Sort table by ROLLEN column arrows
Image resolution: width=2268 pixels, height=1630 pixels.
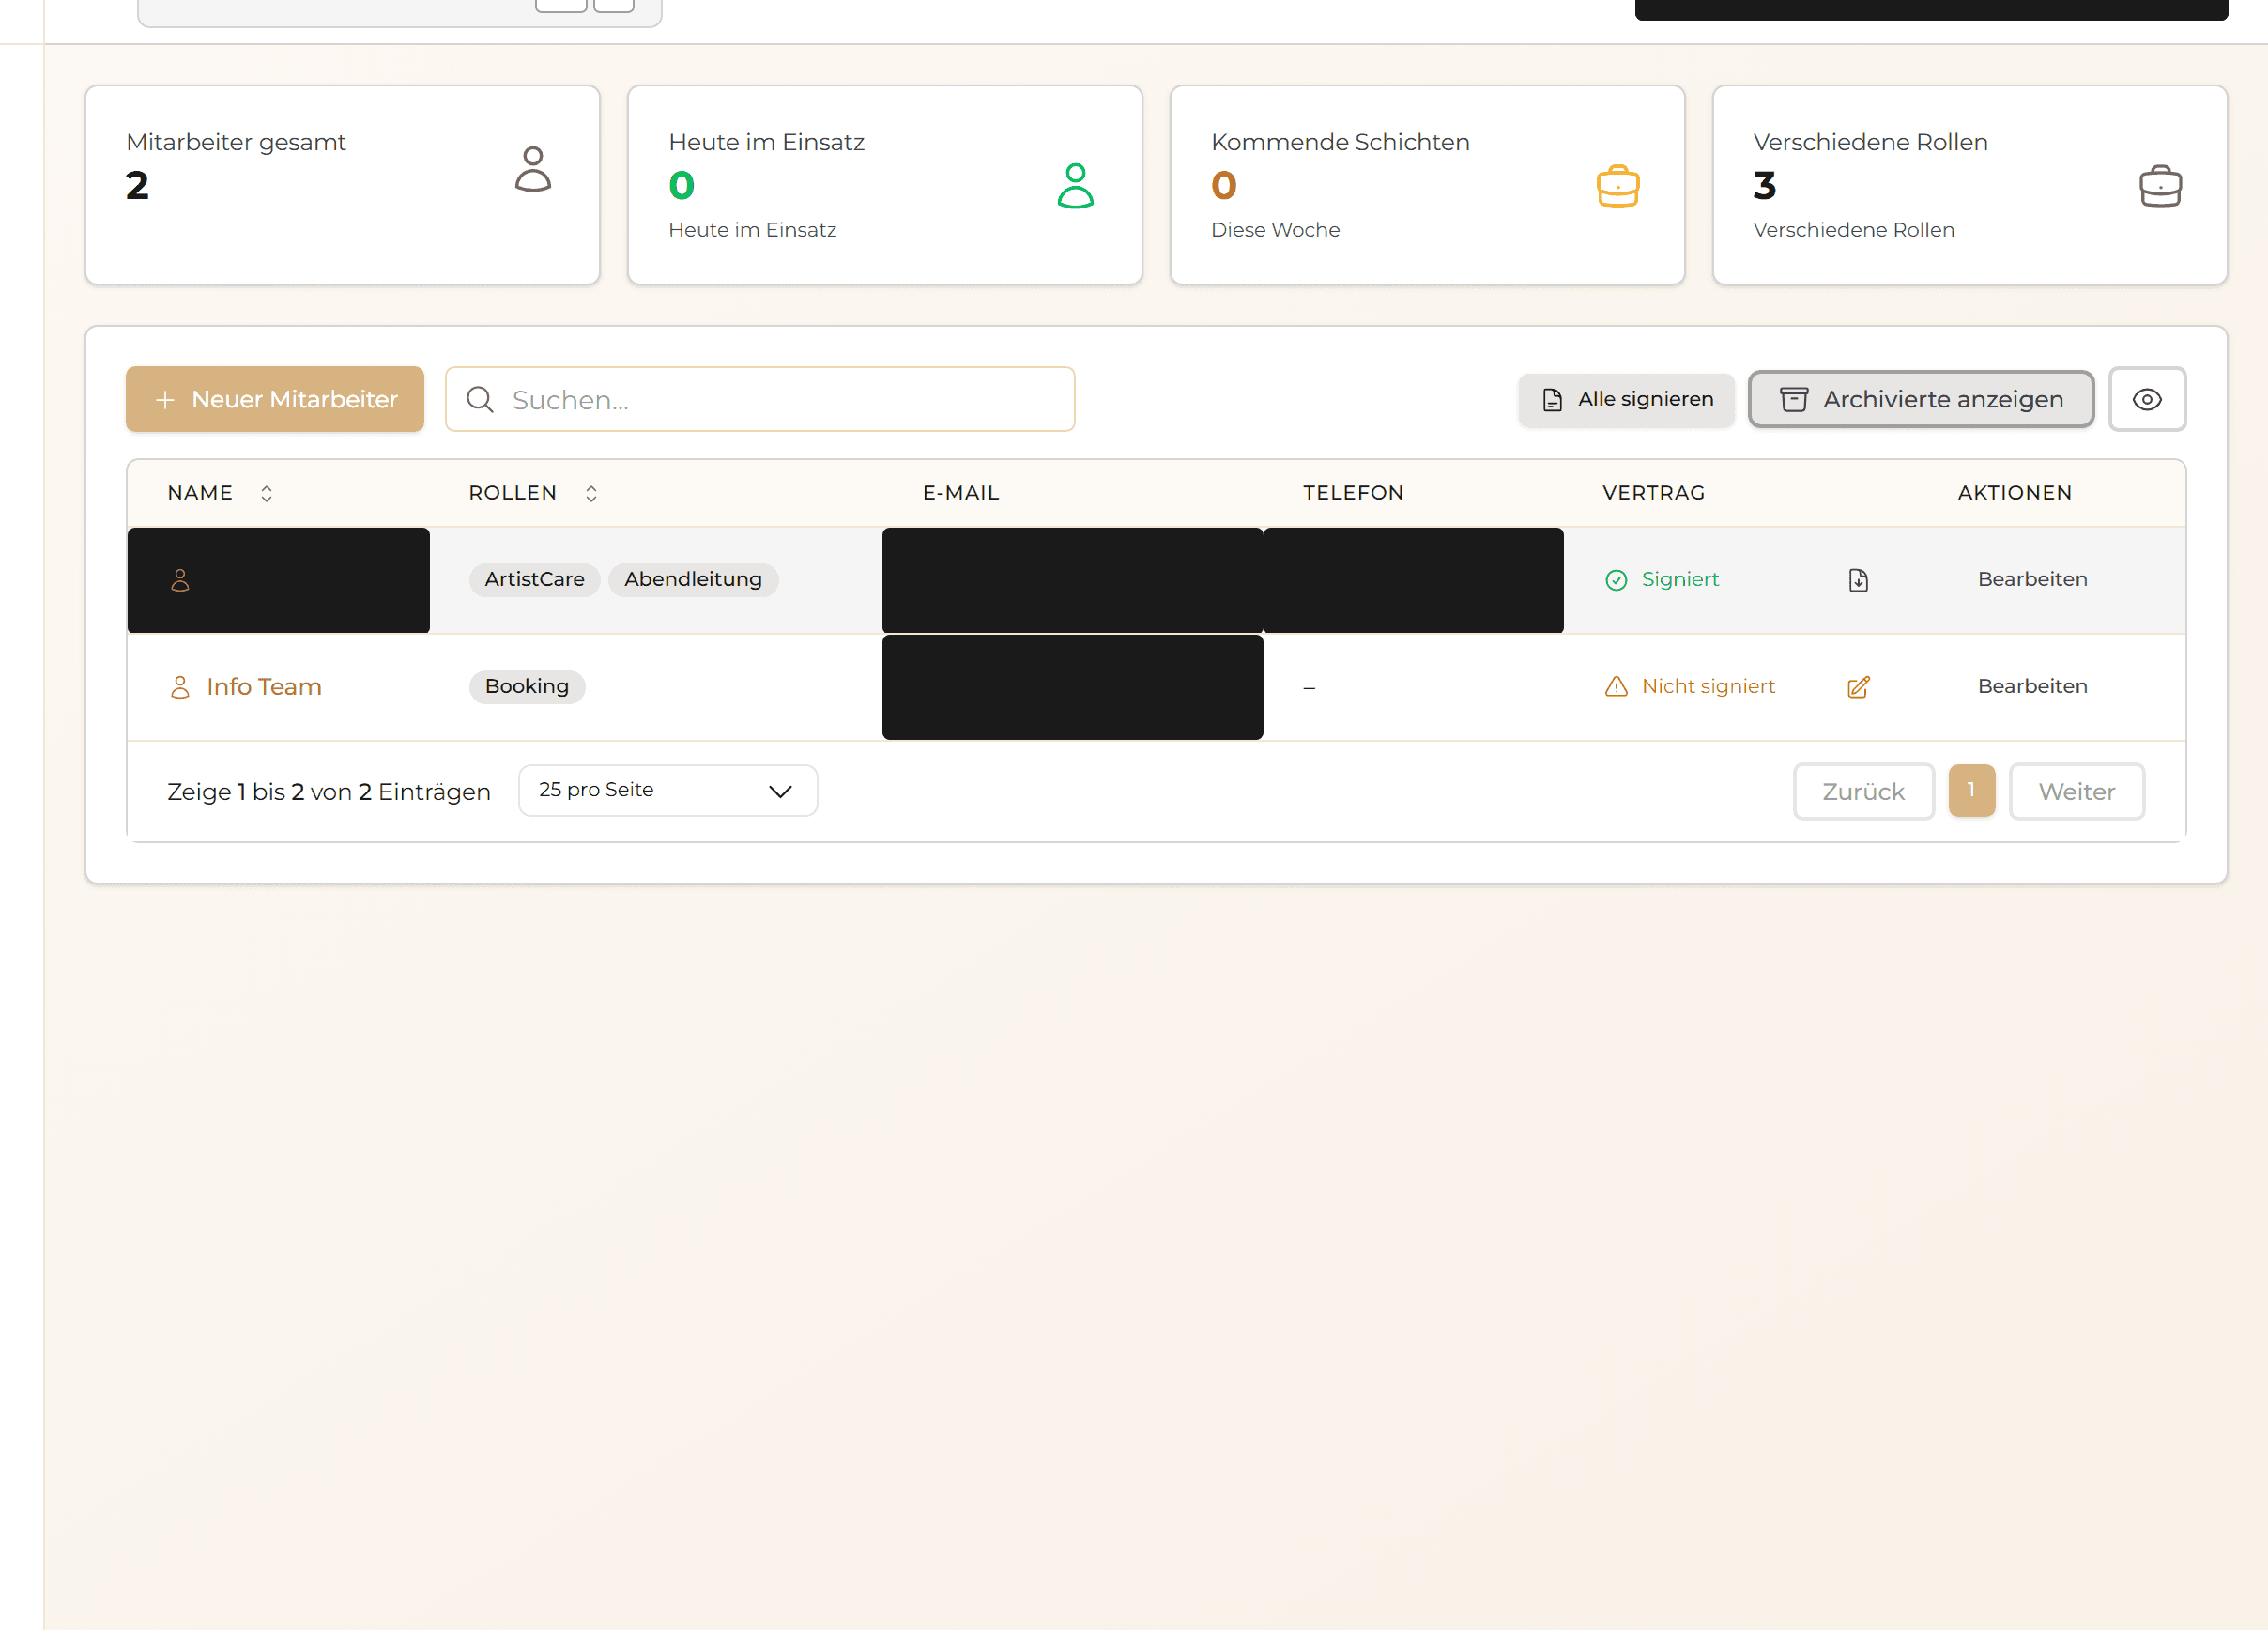pyautogui.click(x=591, y=493)
